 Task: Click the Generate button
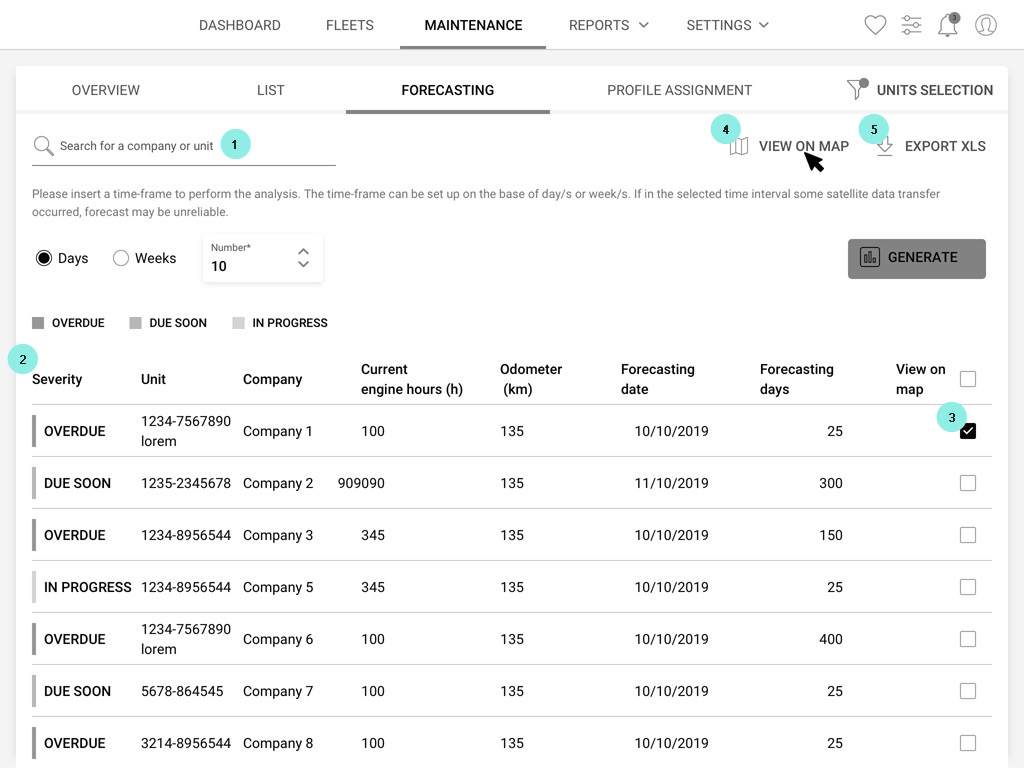point(917,259)
